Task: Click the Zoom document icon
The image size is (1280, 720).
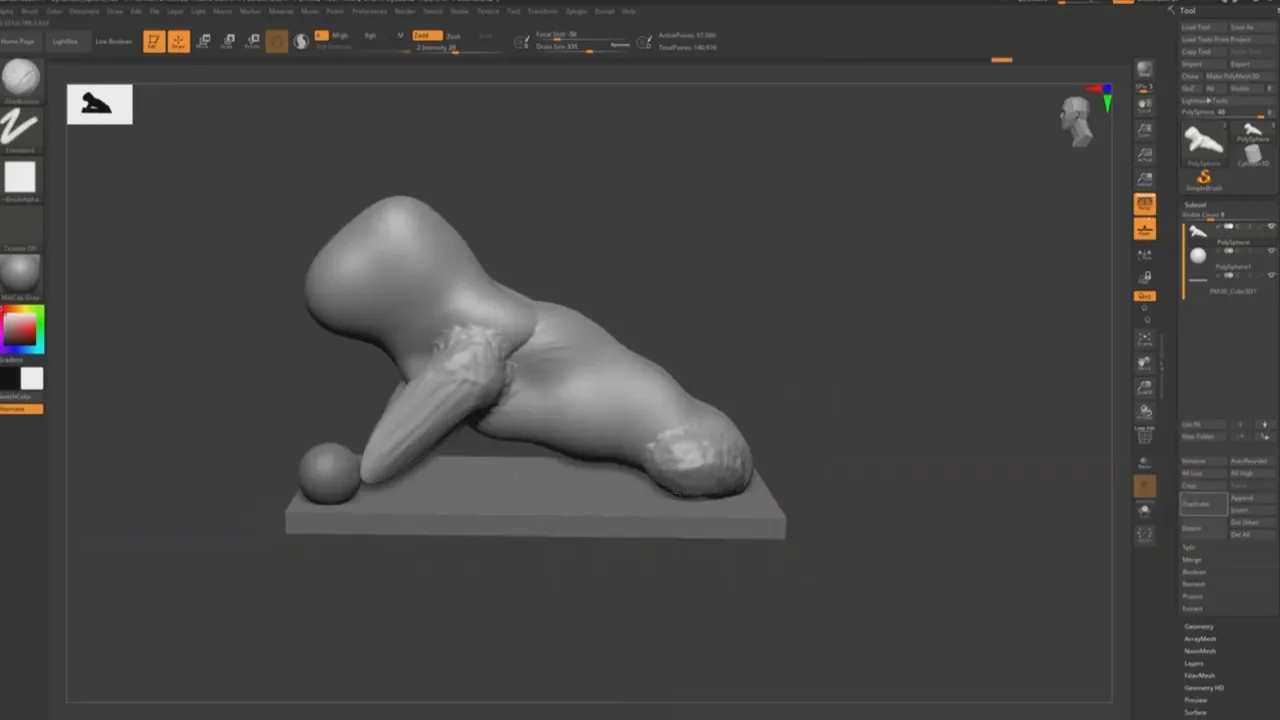Action: click(x=1145, y=130)
